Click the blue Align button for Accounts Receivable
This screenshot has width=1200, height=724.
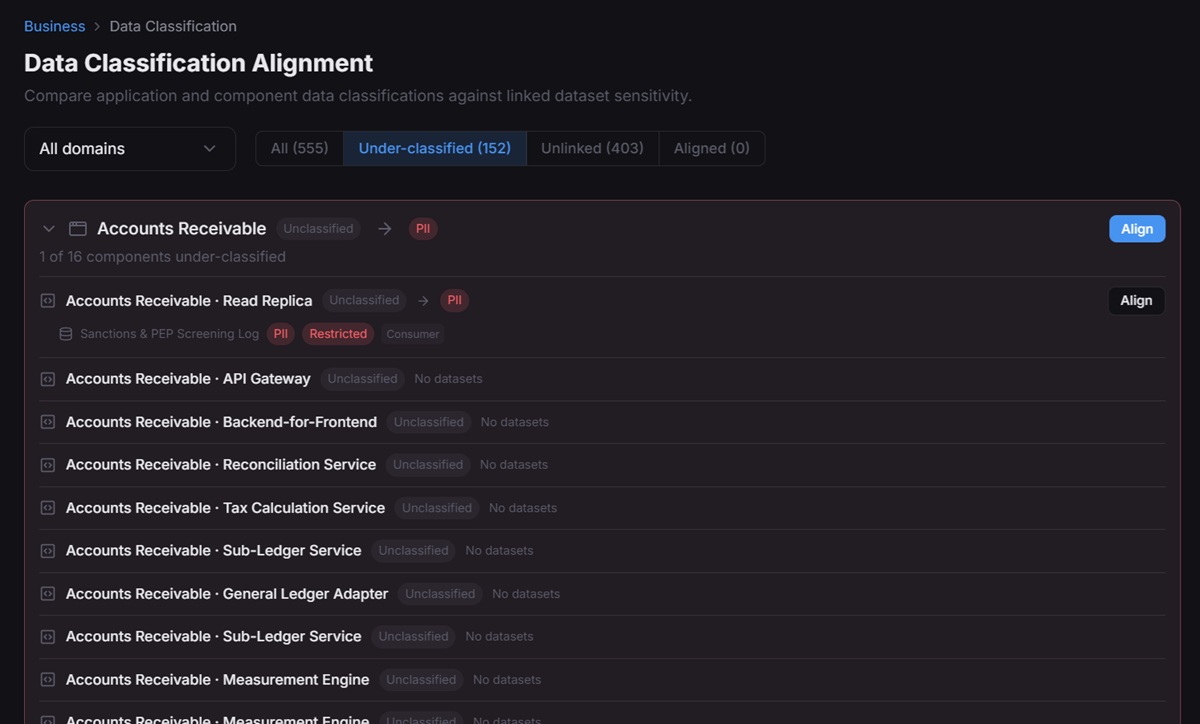click(1137, 229)
